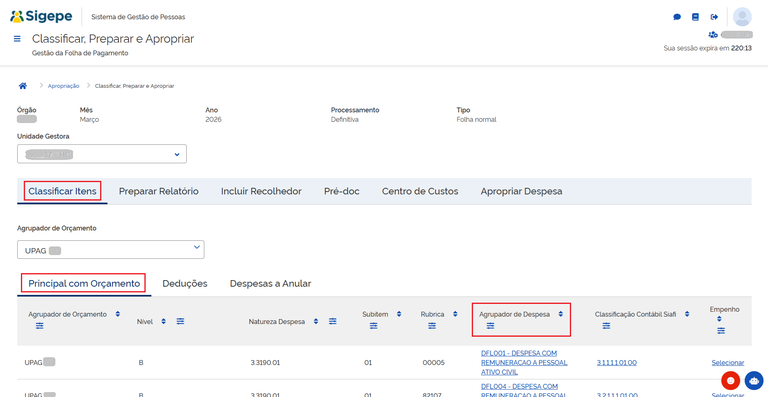Sort by Subitem column

click(399, 314)
